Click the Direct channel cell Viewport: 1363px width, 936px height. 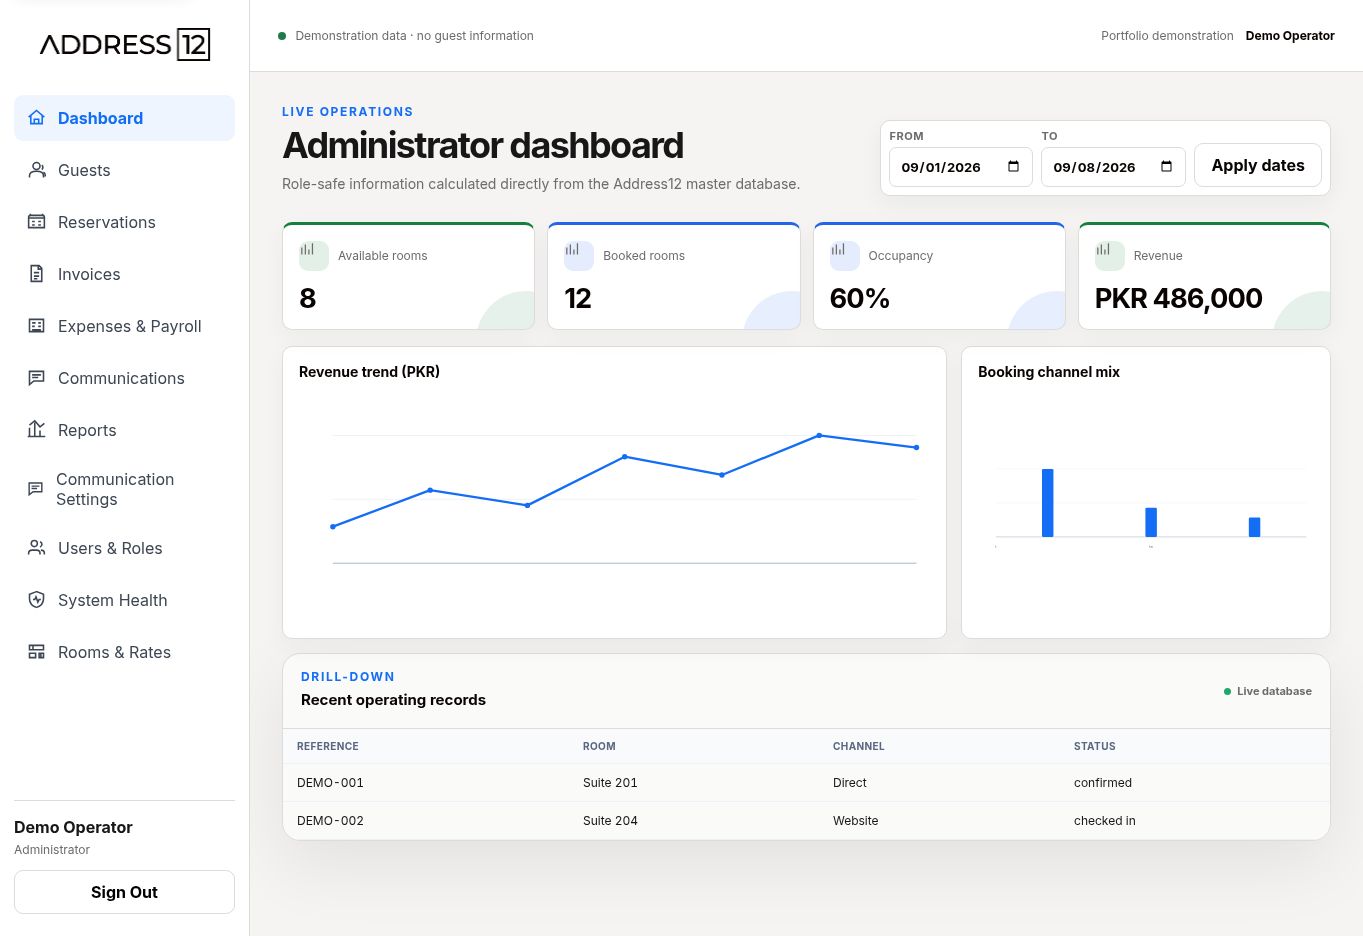(x=850, y=783)
